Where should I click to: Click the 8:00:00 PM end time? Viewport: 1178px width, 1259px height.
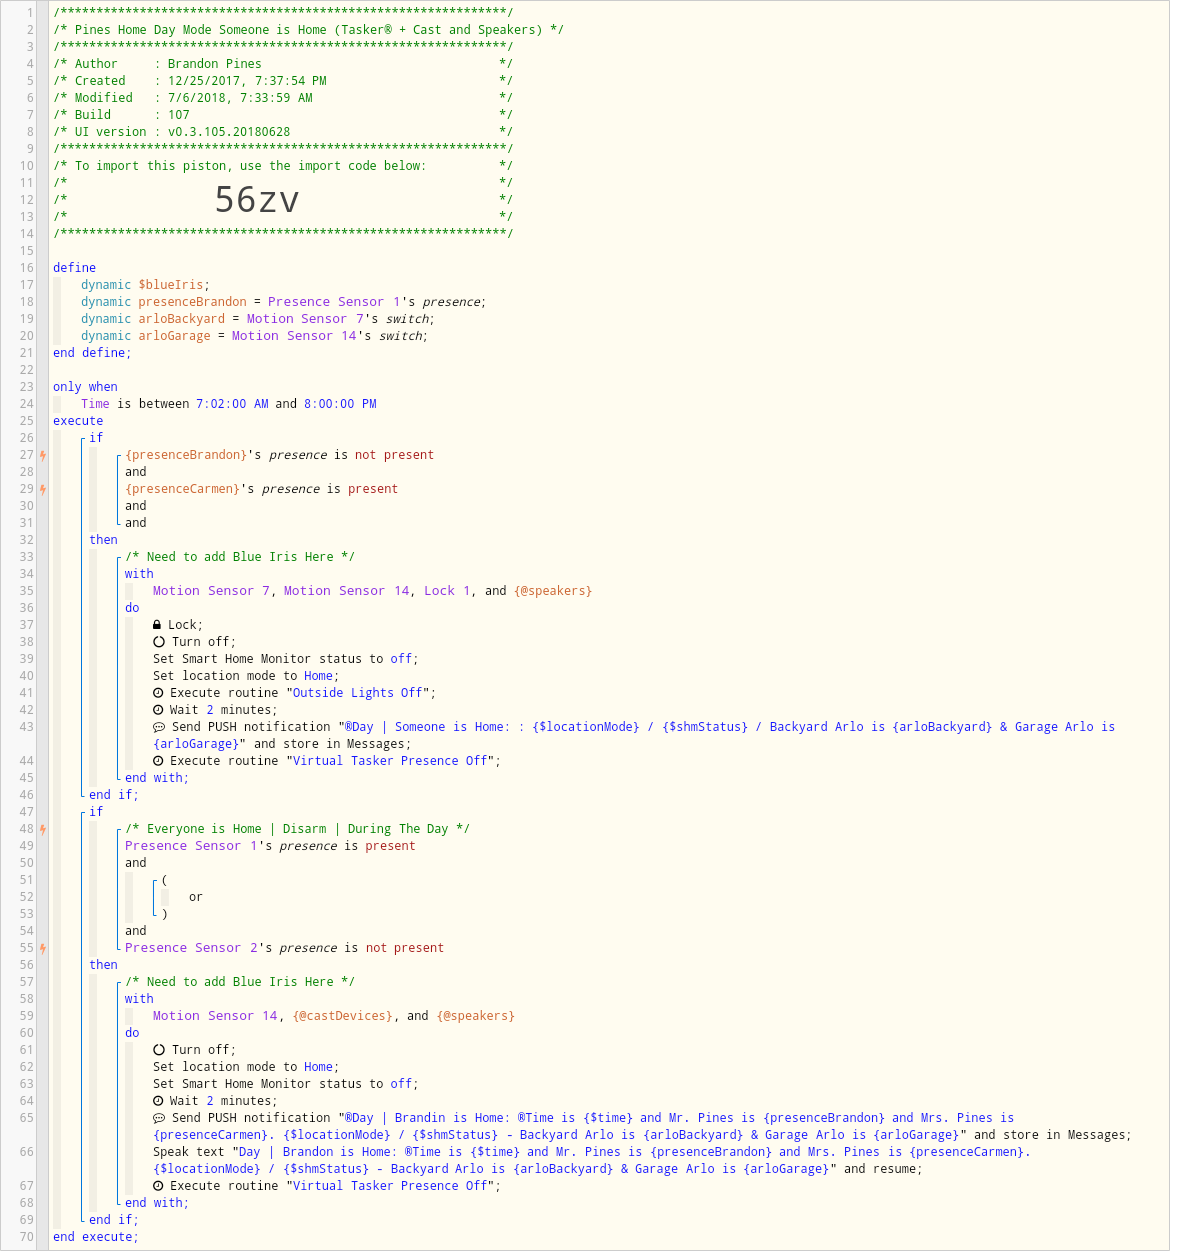tap(340, 404)
